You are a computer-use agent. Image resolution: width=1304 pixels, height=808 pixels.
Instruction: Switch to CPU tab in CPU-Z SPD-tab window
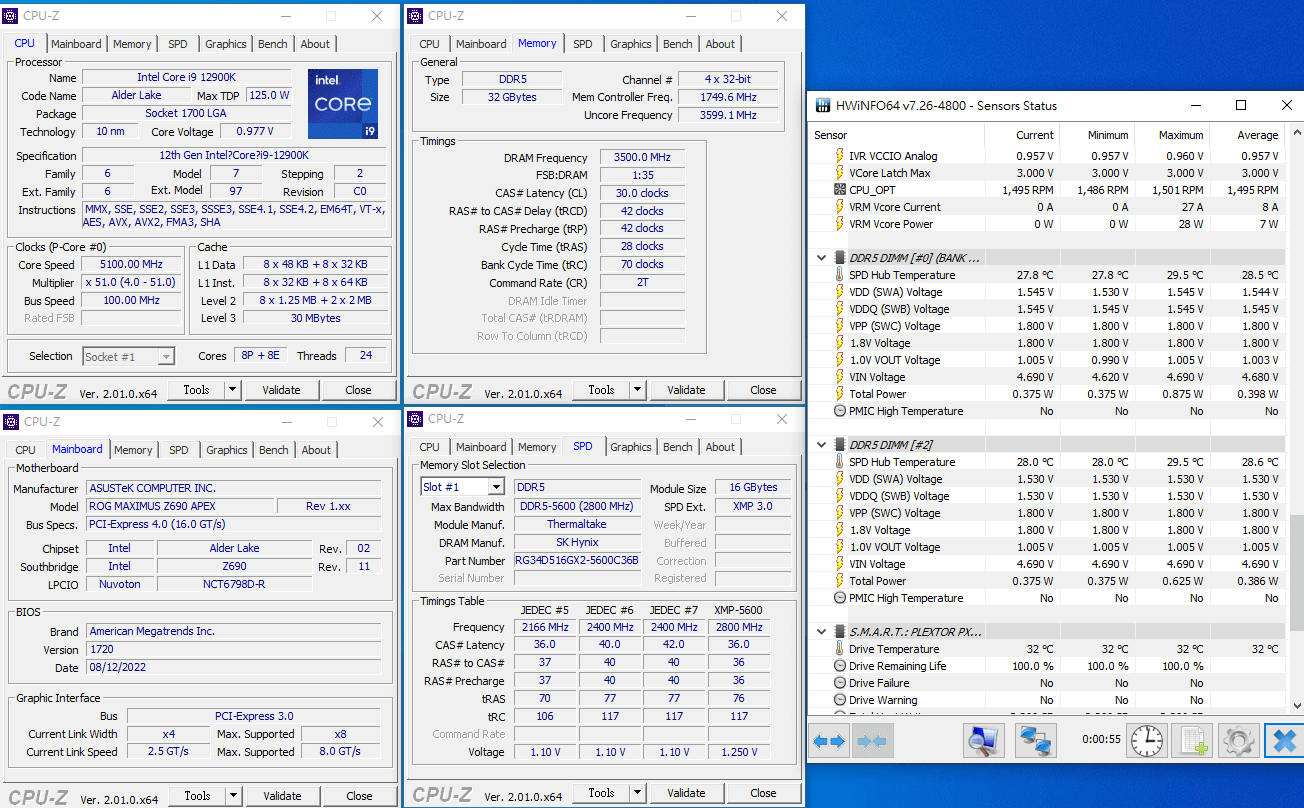429,447
